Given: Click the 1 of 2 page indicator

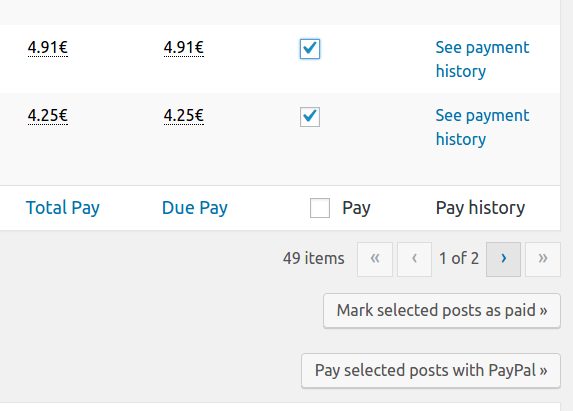Looking at the screenshot, I should [459, 259].
